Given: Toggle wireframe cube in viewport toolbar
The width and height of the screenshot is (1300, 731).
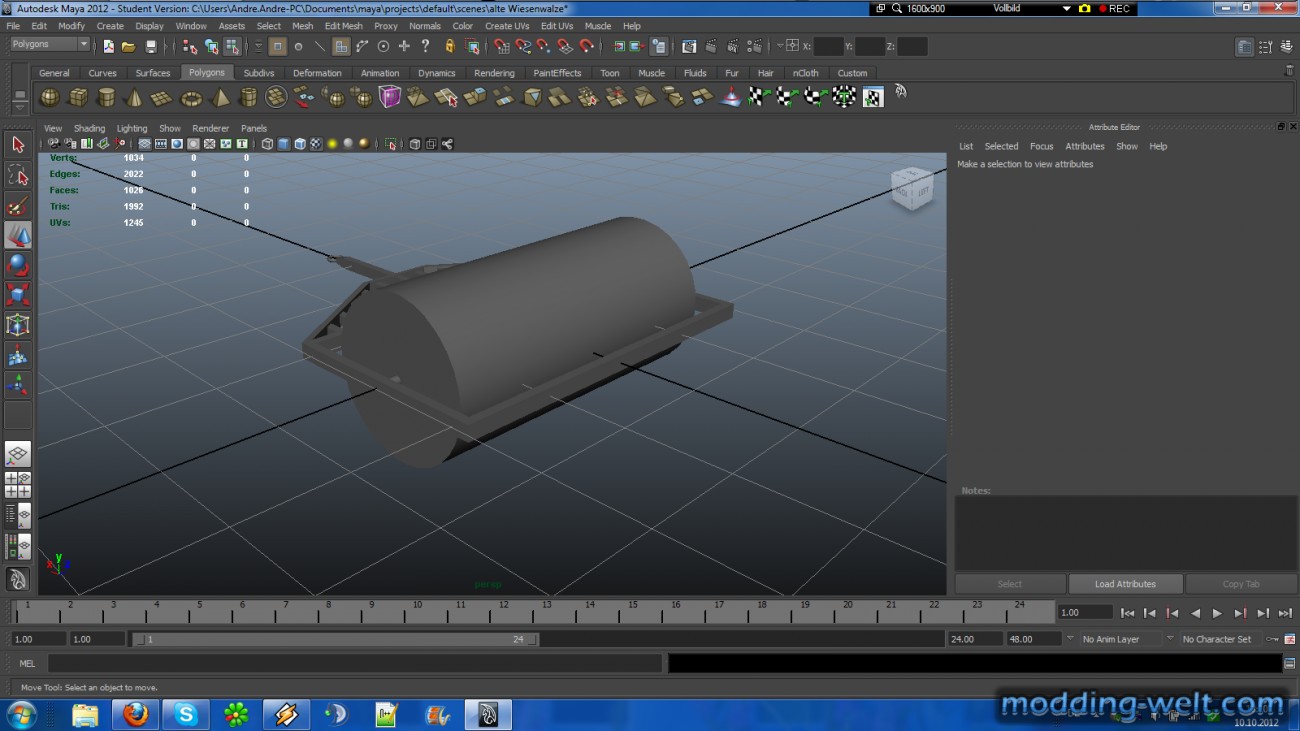Looking at the screenshot, I should [x=267, y=144].
